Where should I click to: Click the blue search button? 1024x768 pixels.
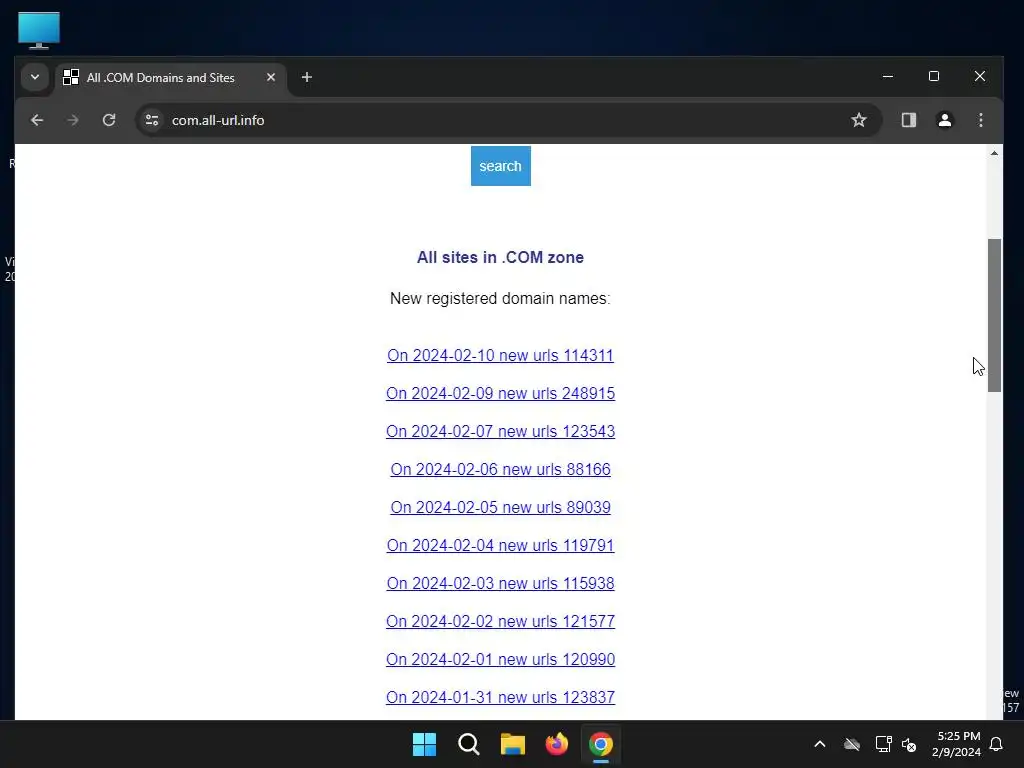[x=501, y=166]
